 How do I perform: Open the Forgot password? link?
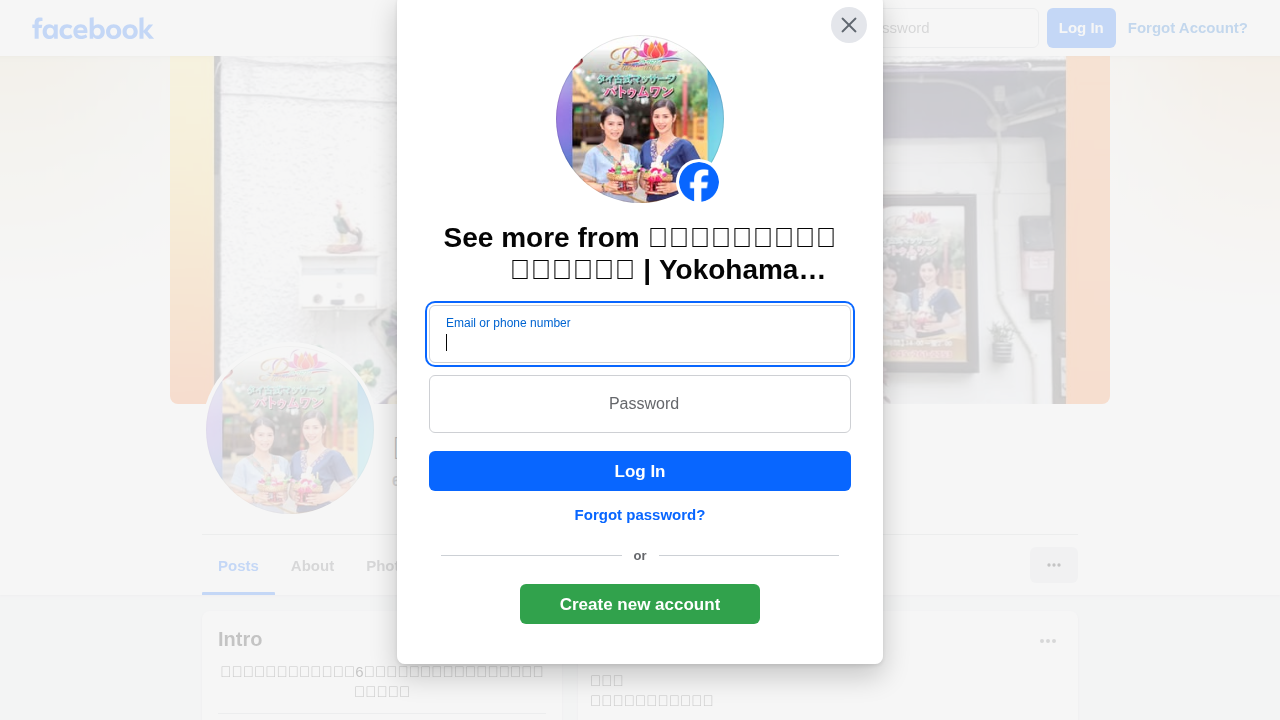click(640, 515)
